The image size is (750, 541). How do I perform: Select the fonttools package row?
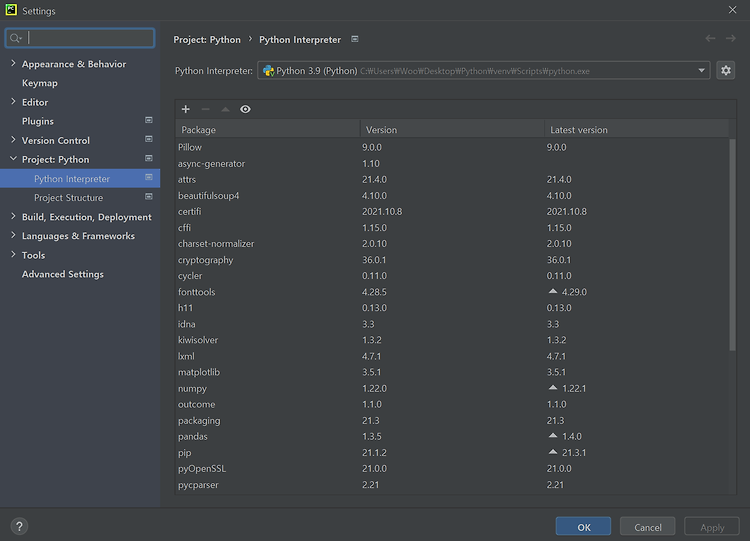452,292
